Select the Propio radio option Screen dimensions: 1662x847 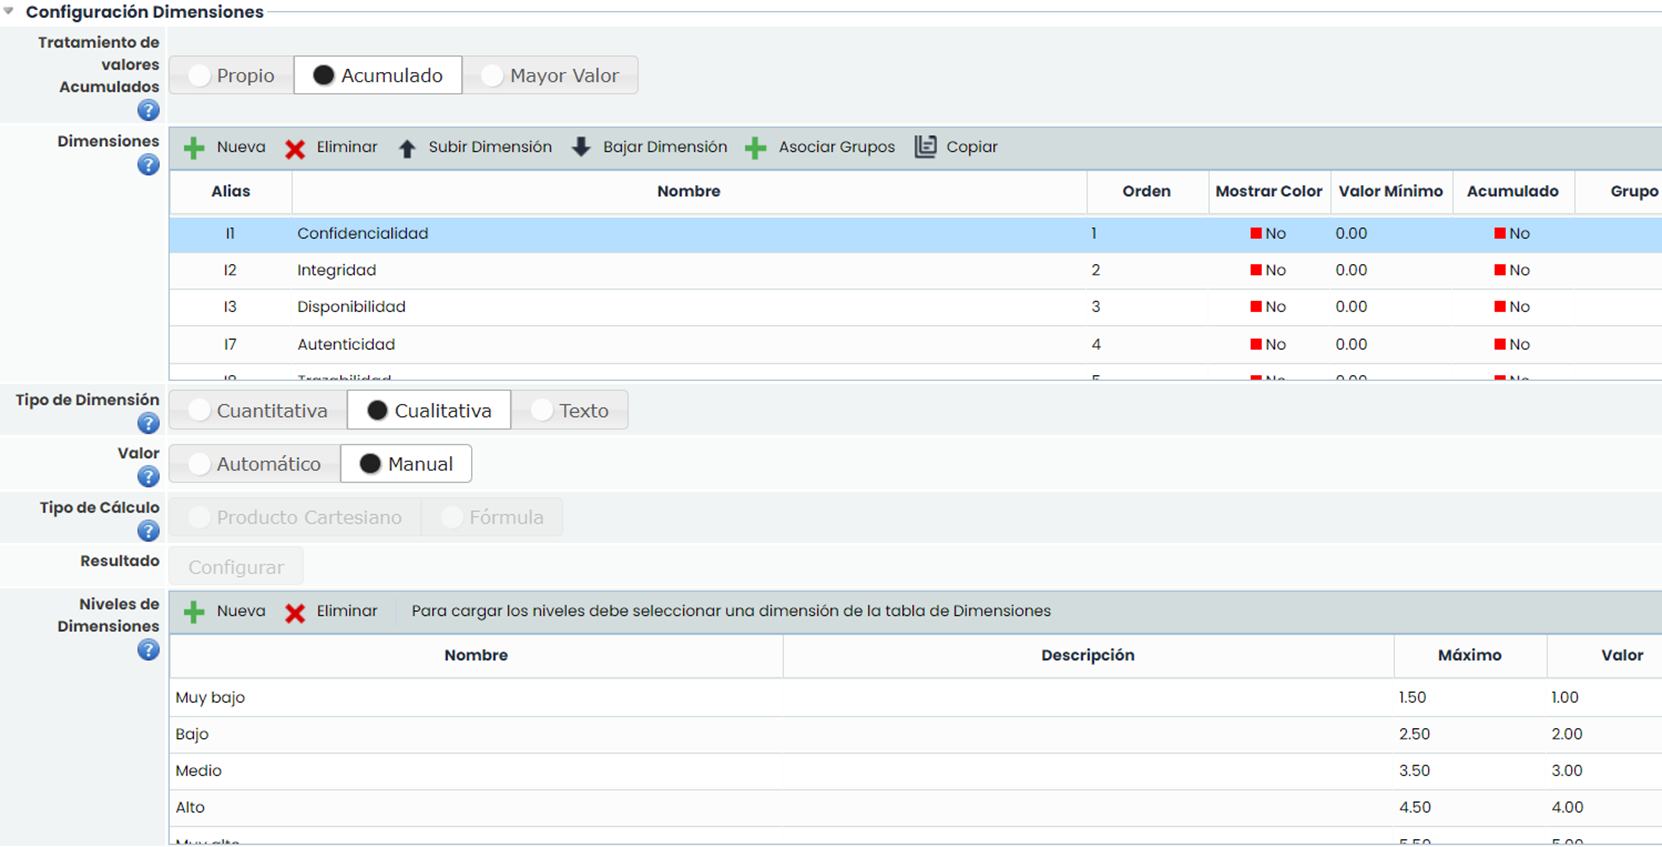[200, 76]
